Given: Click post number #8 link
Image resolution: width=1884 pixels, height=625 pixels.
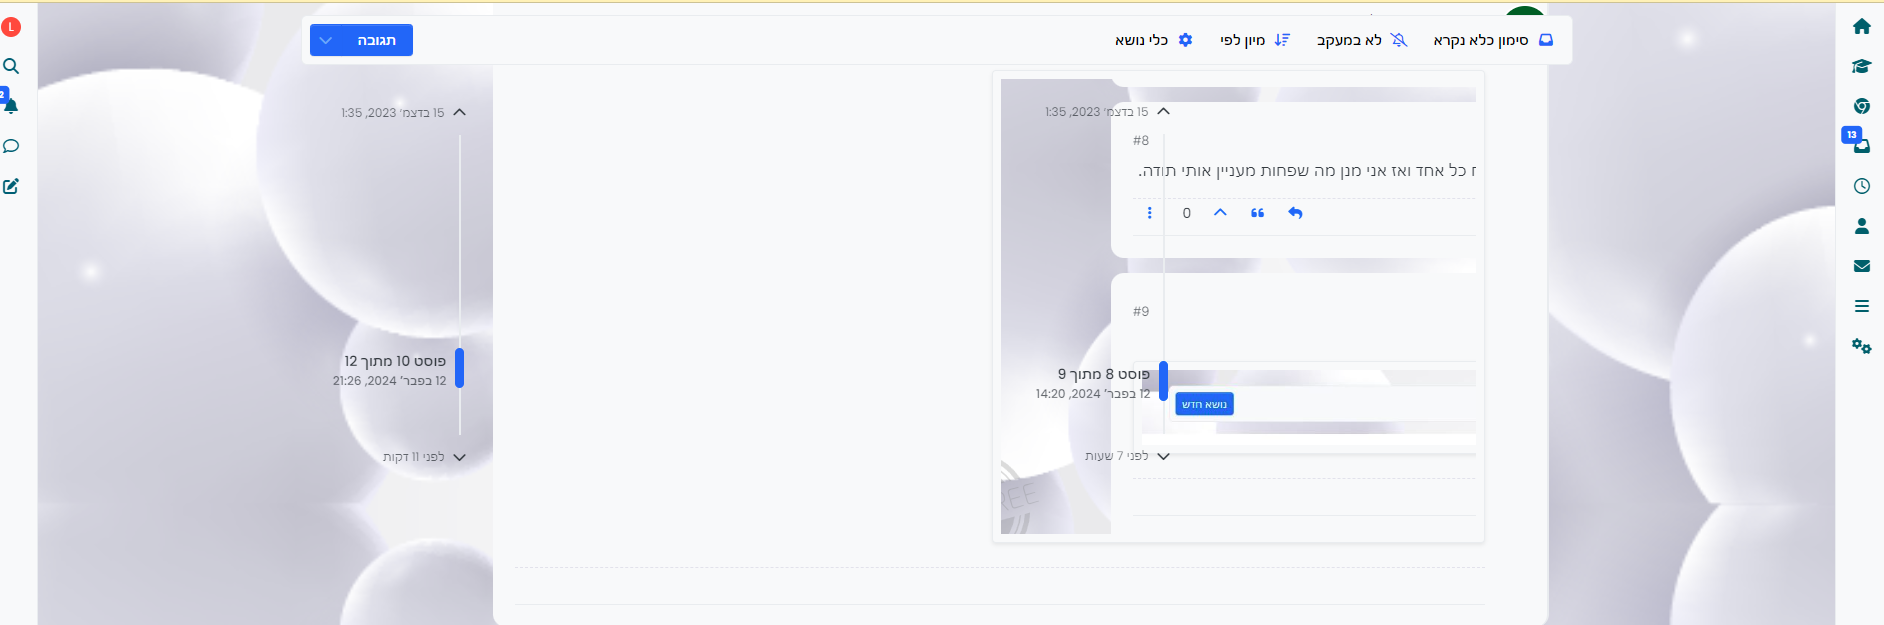Looking at the screenshot, I should pos(1141,141).
